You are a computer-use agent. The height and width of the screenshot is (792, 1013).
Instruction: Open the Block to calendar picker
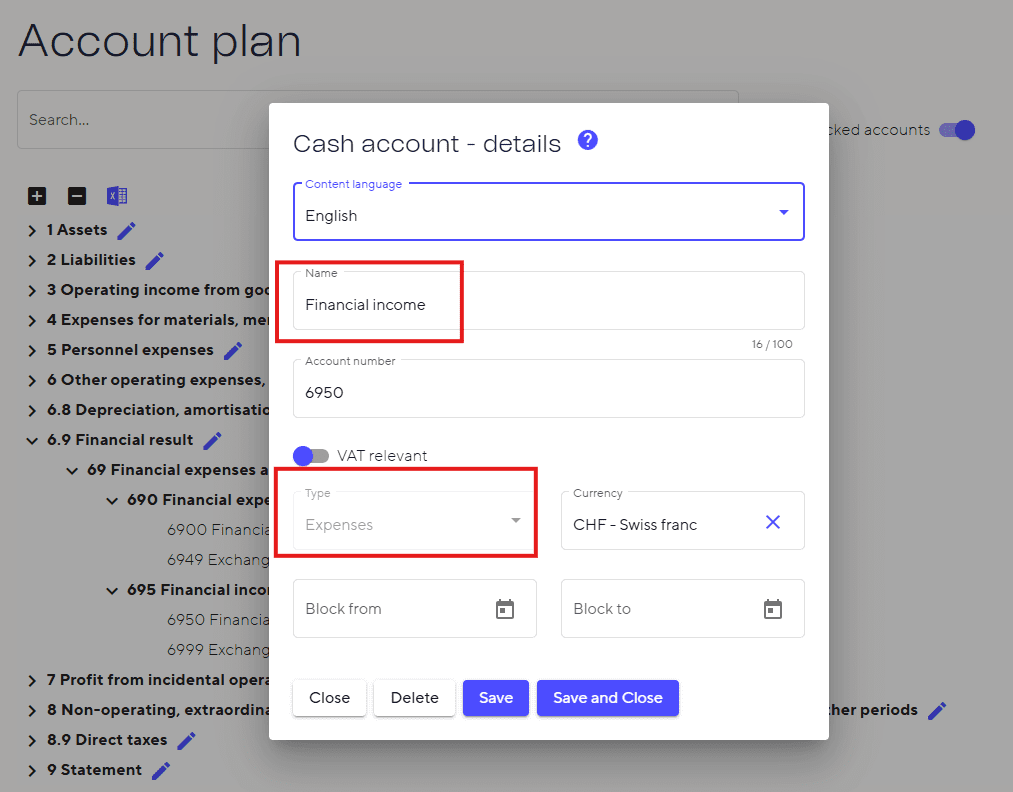773,609
